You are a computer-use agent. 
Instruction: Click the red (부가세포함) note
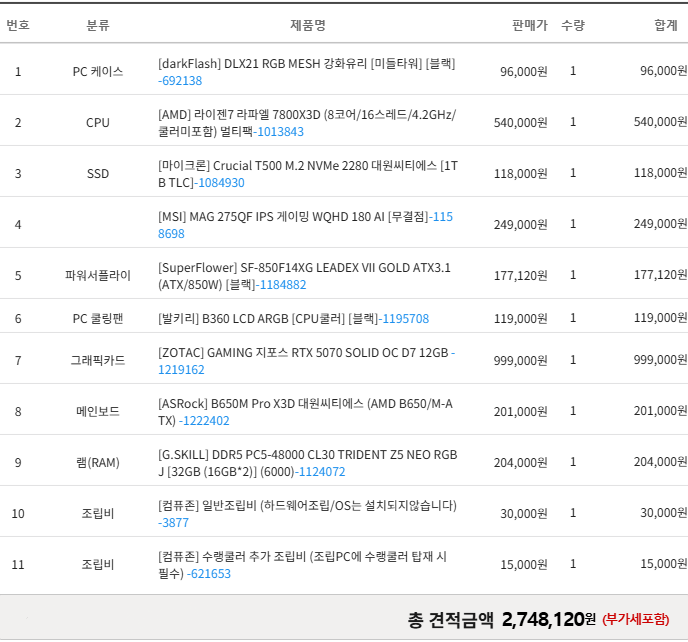coord(635,620)
